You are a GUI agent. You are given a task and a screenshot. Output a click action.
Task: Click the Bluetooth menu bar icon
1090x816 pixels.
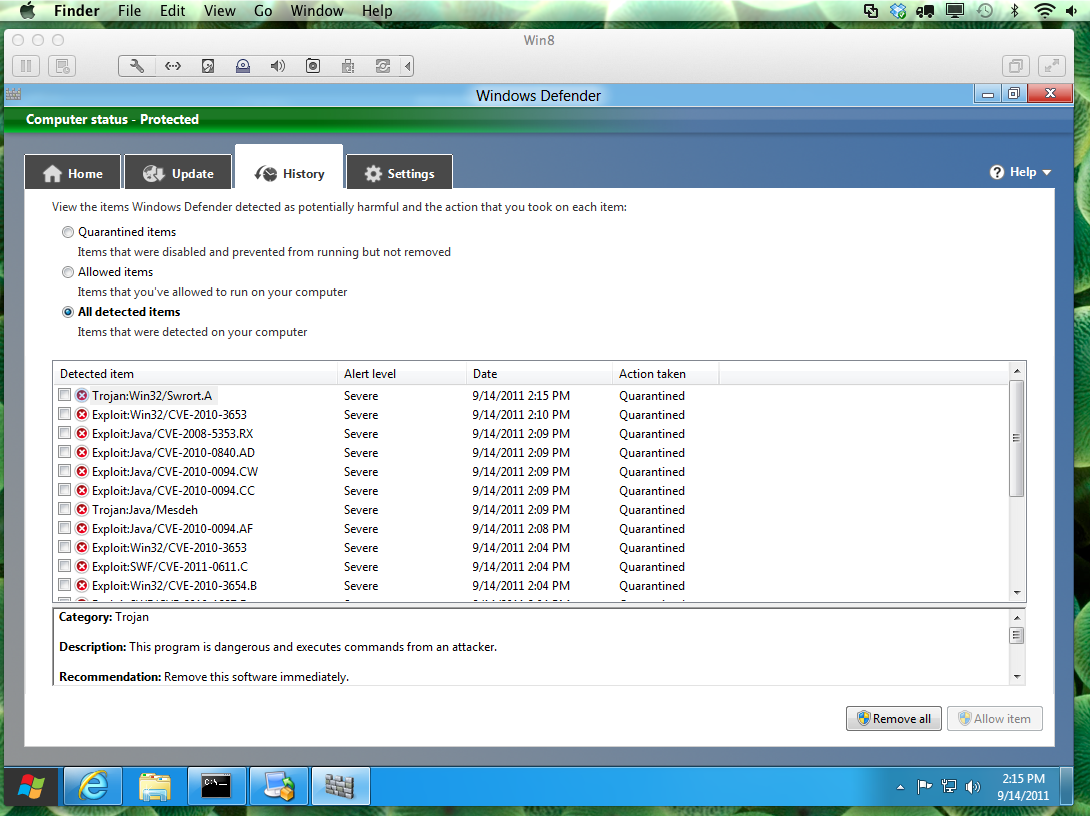(1014, 10)
